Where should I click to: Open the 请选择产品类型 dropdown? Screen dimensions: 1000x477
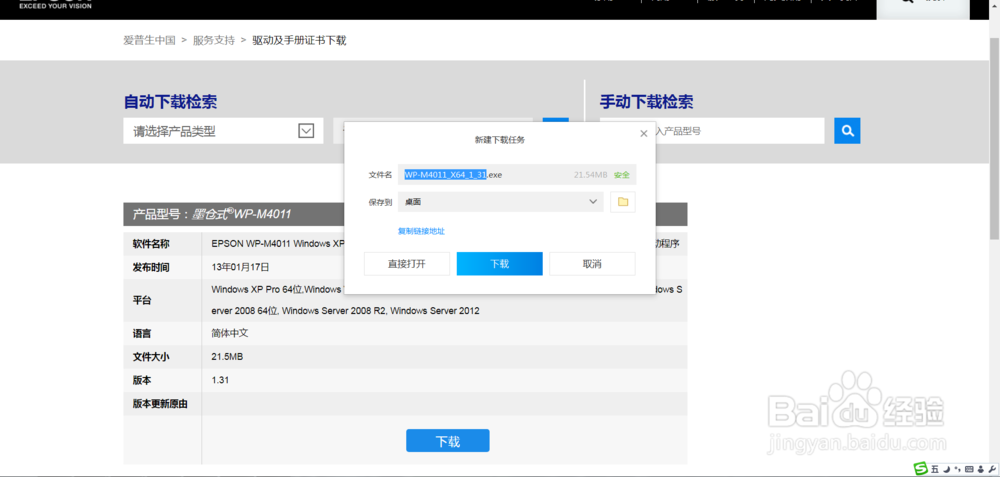[223, 131]
